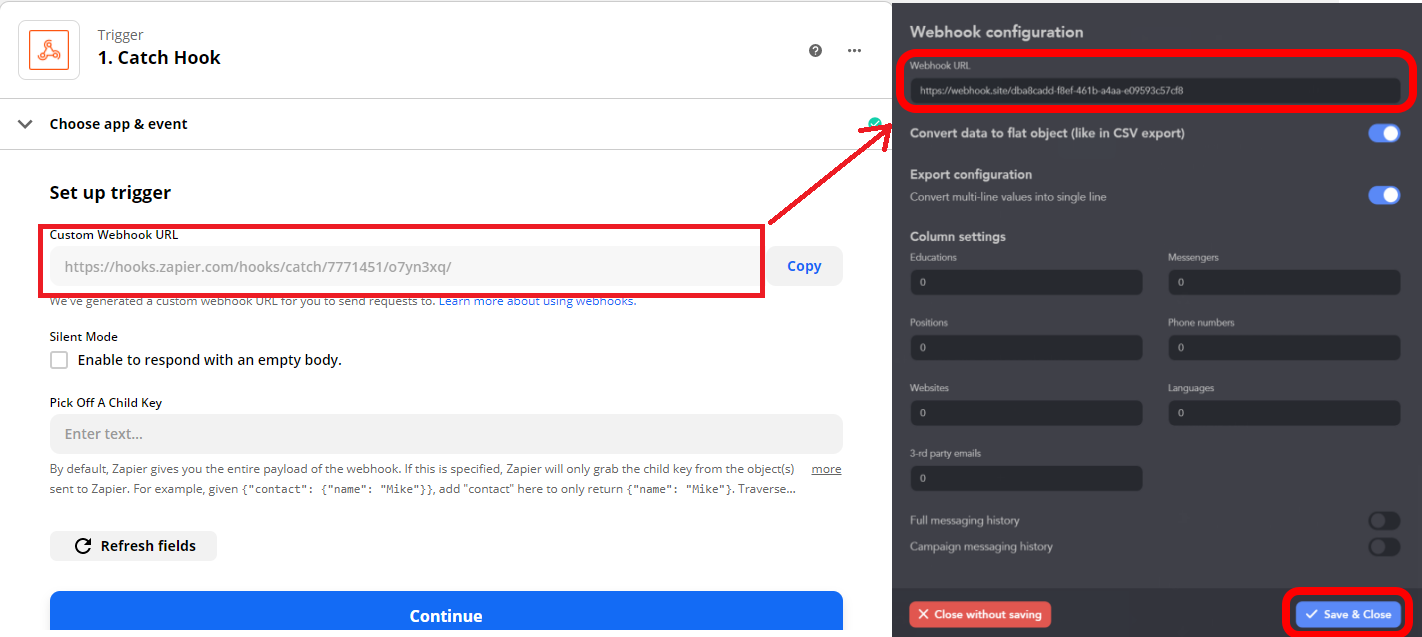This screenshot has width=1422, height=637.
Task: Click the Educations column settings field
Action: click(x=1026, y=282)
